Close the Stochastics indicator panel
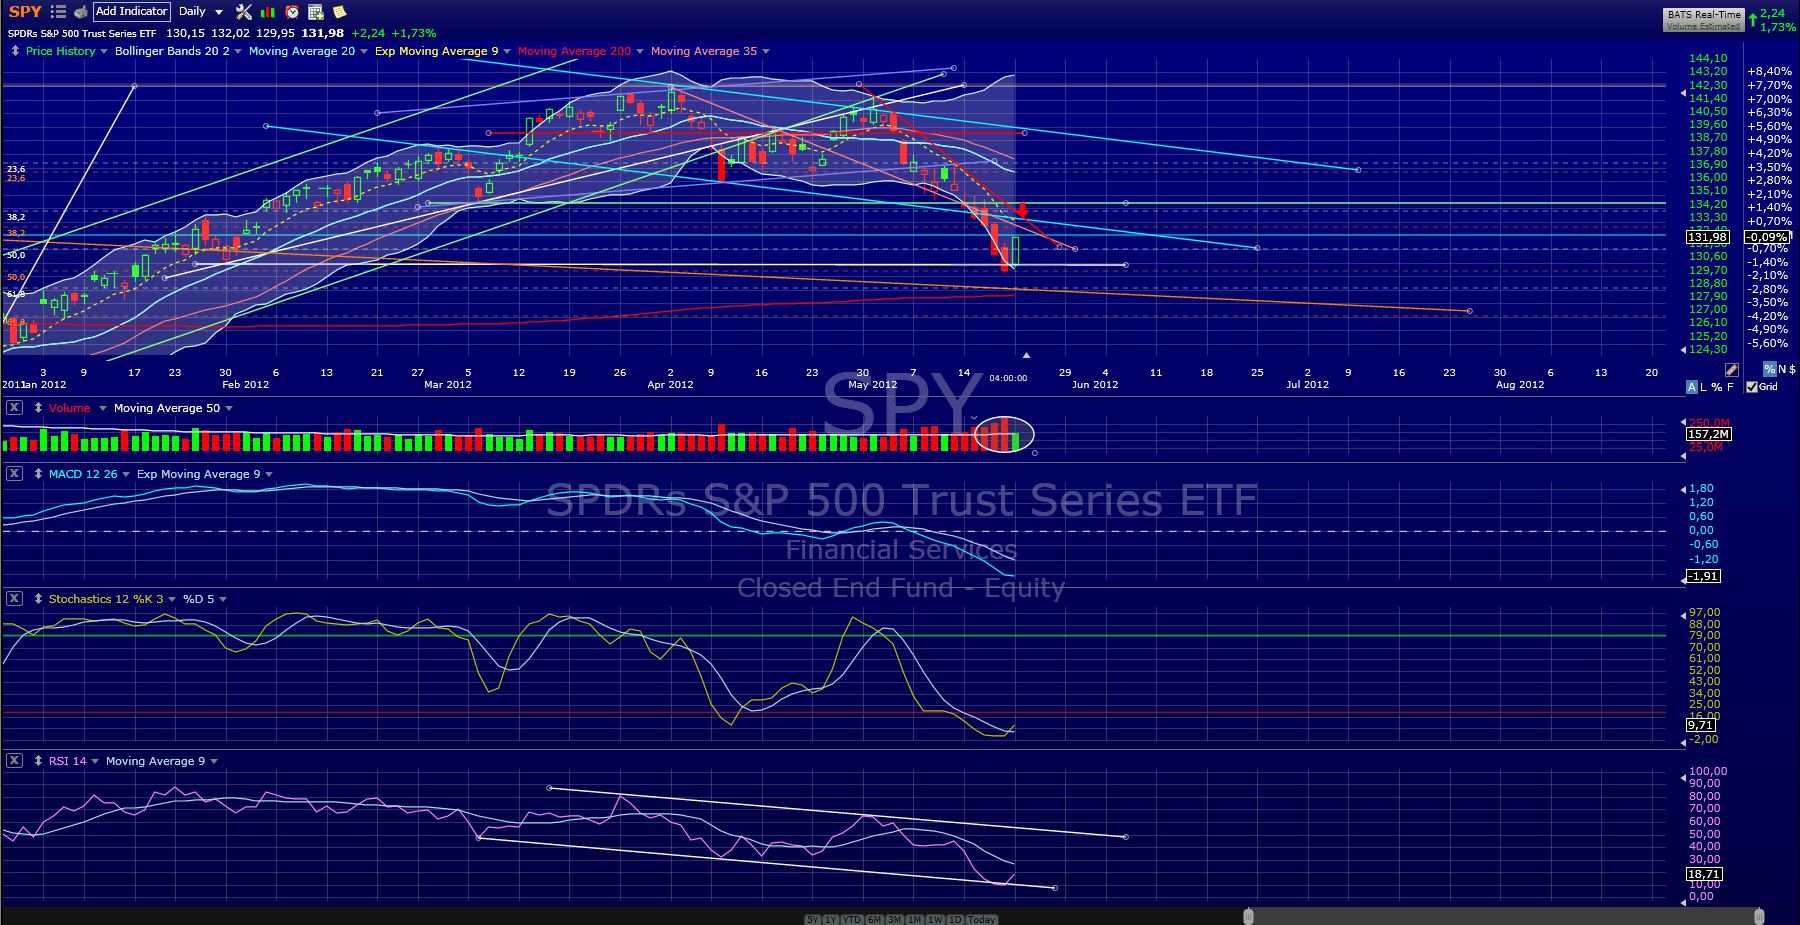This screenshot has width=1800, height=925. pyautogui.click(x=14, y=599)
